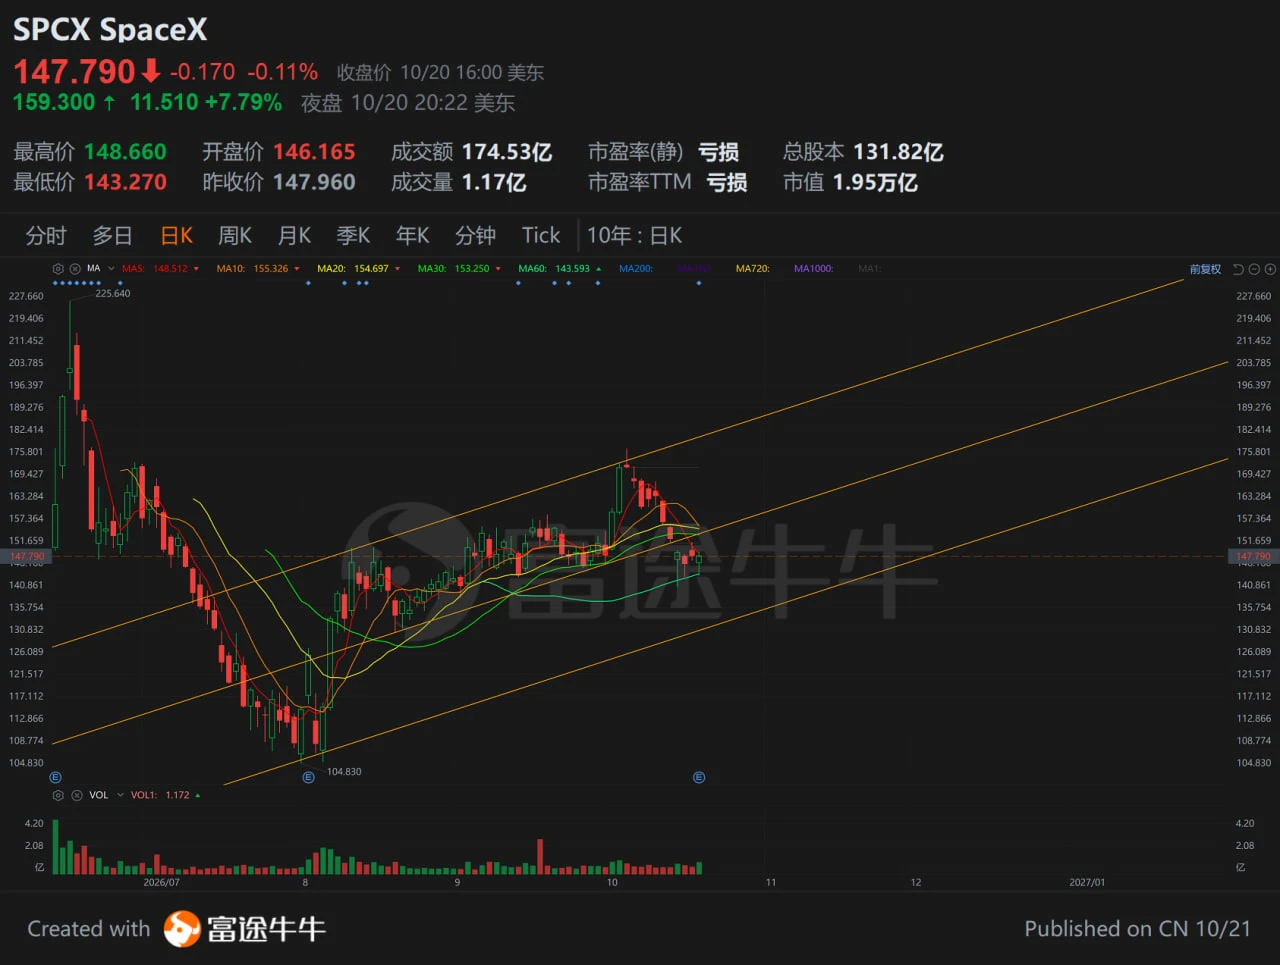
Task: Open VOL indicator settings gear
Action: tap(58, 795)
